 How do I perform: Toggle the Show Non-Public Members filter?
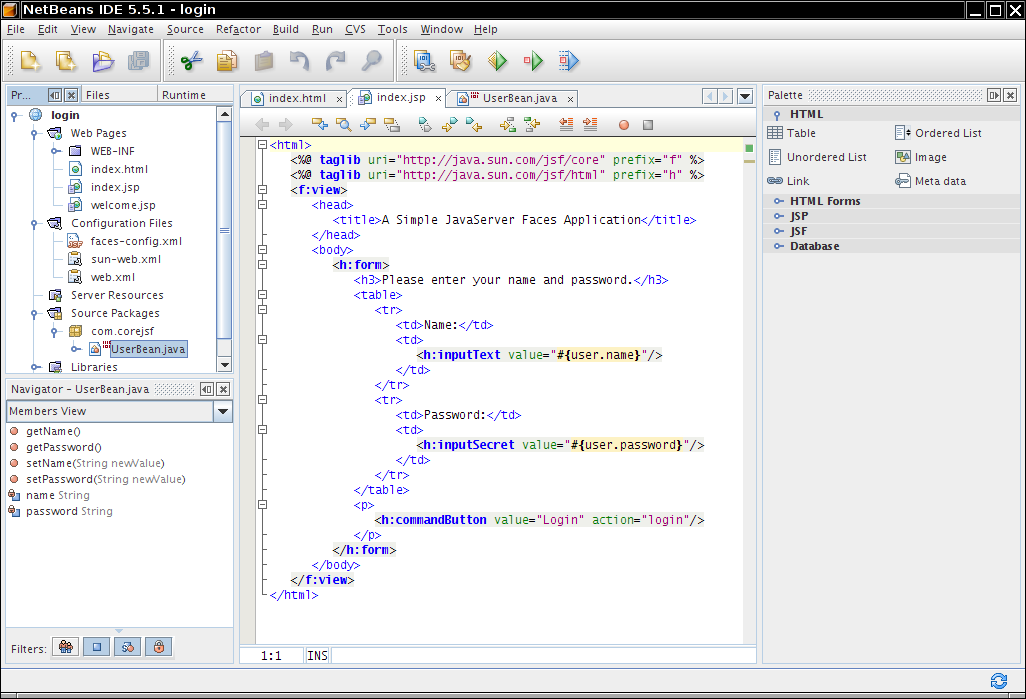tap(158, 647)
